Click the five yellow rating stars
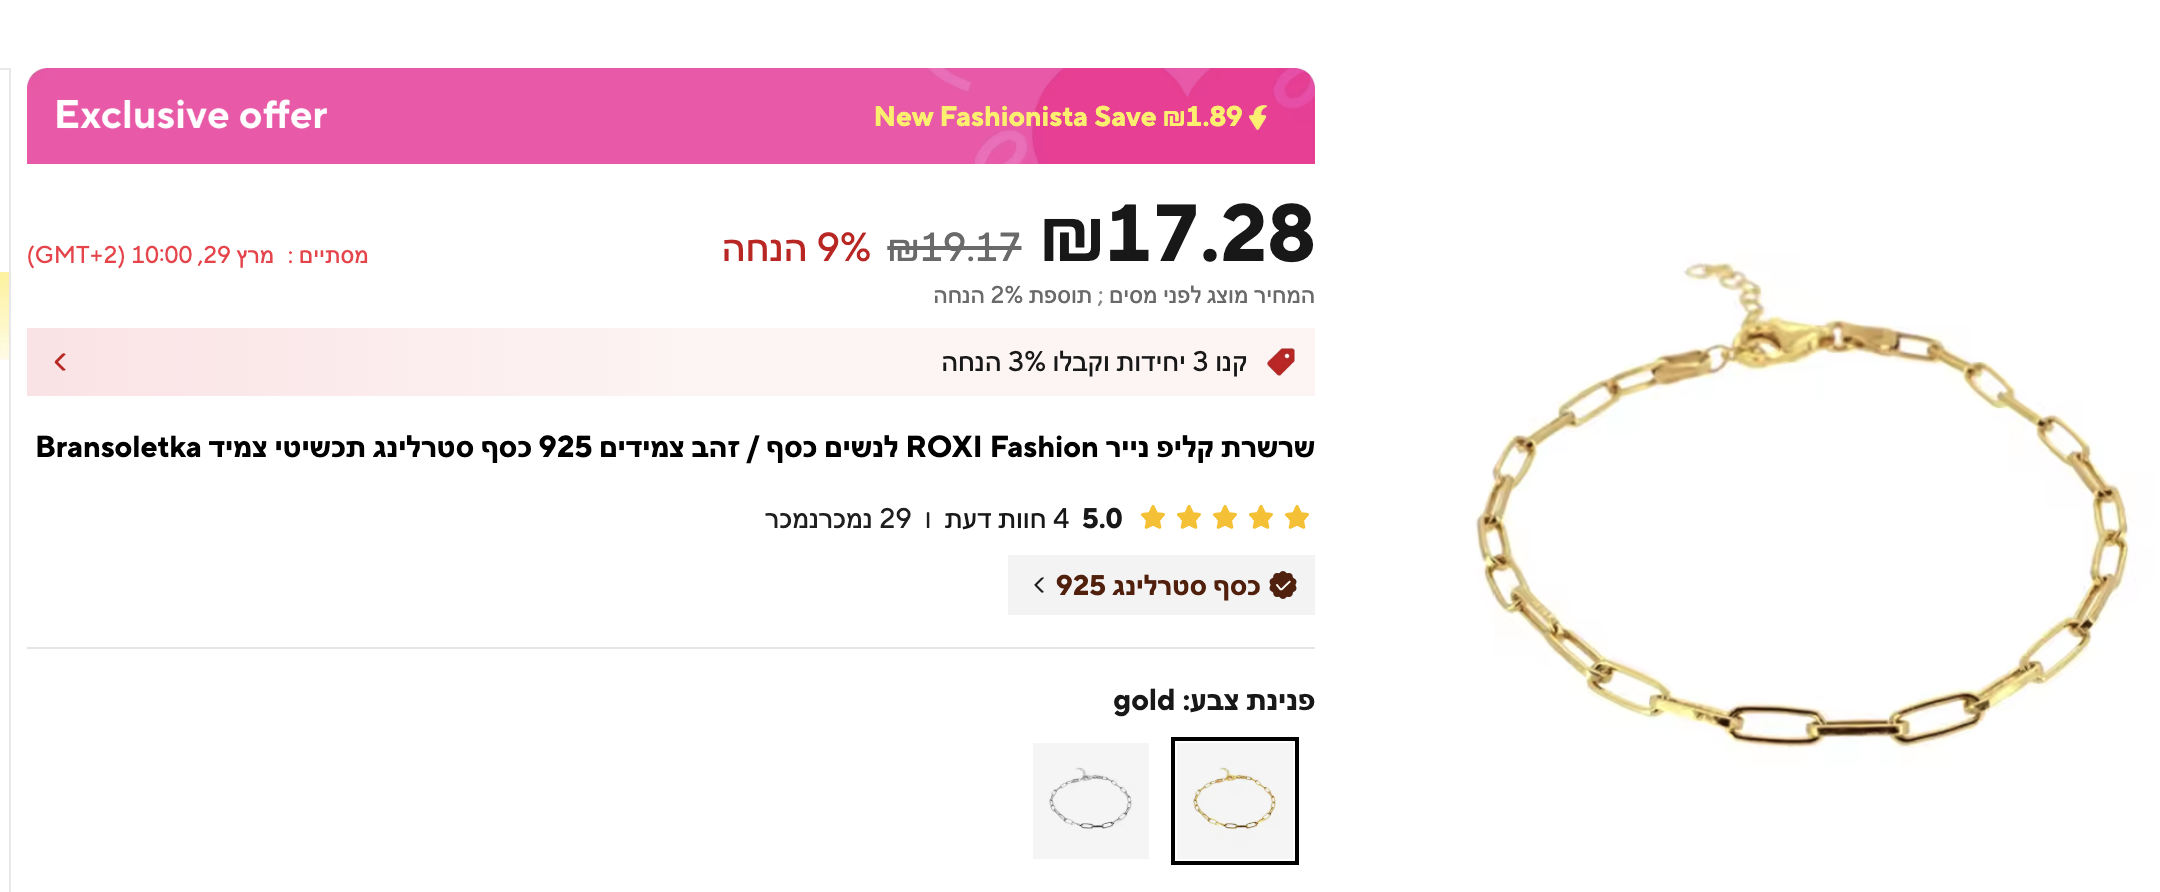 tap(1225, 518)
